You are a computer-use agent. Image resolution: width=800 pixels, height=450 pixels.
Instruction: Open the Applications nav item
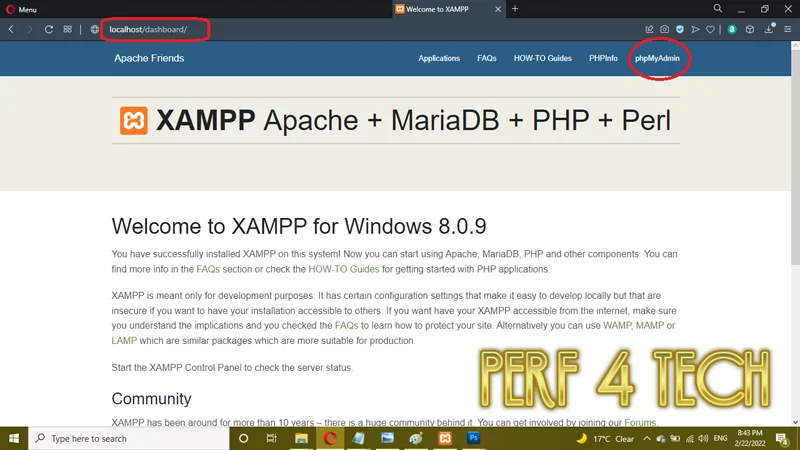pyautogui.click(x=439, y=58)
